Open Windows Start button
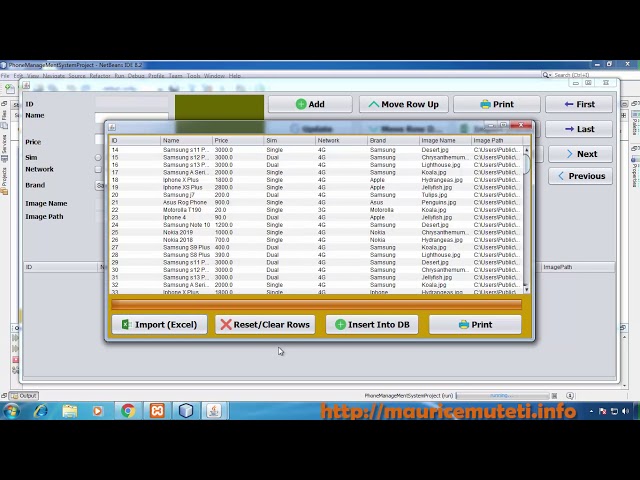 11,411
